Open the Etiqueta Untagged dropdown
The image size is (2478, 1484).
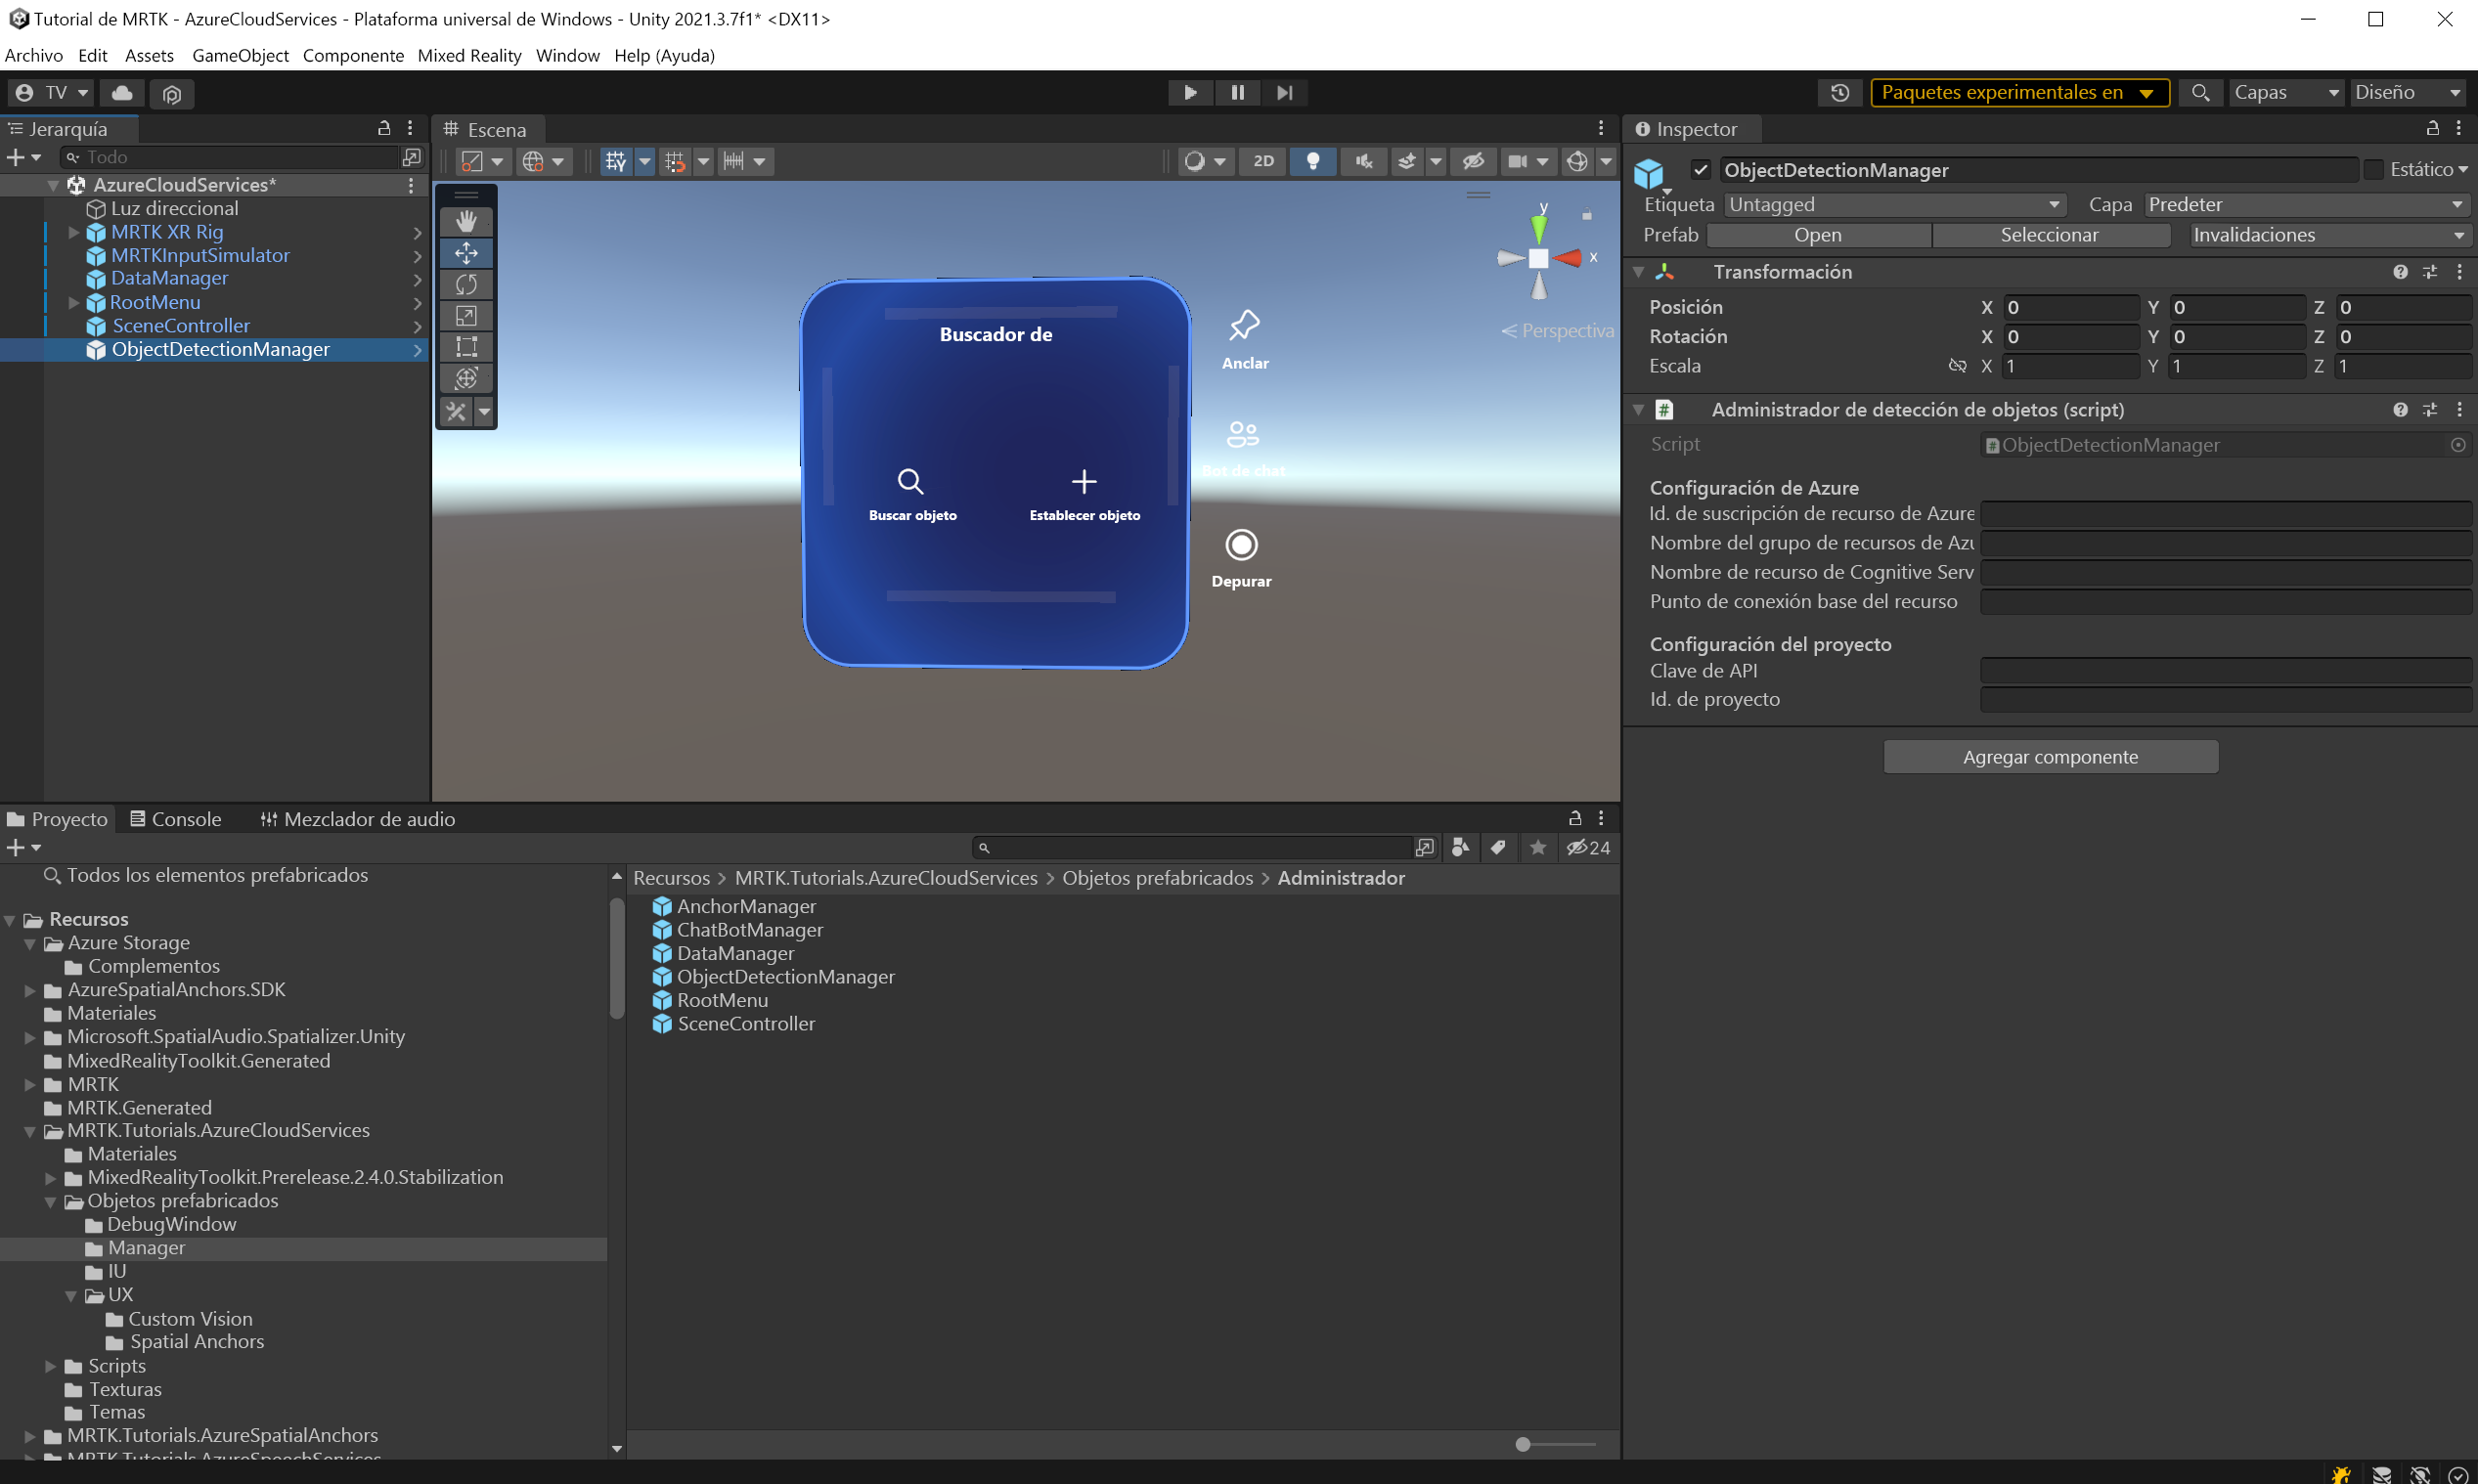tap(1894, 205)
